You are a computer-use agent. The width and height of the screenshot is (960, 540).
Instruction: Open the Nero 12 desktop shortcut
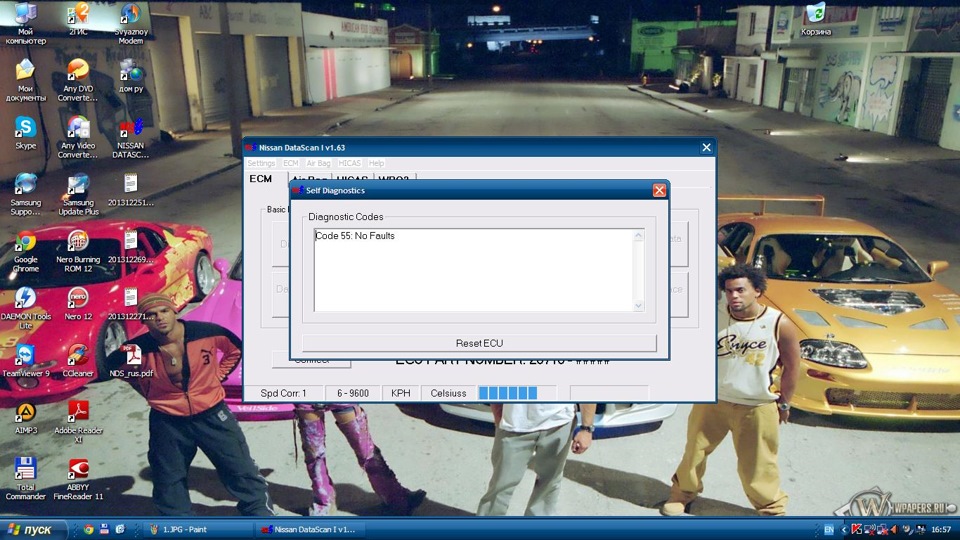[x=78, y=304]
